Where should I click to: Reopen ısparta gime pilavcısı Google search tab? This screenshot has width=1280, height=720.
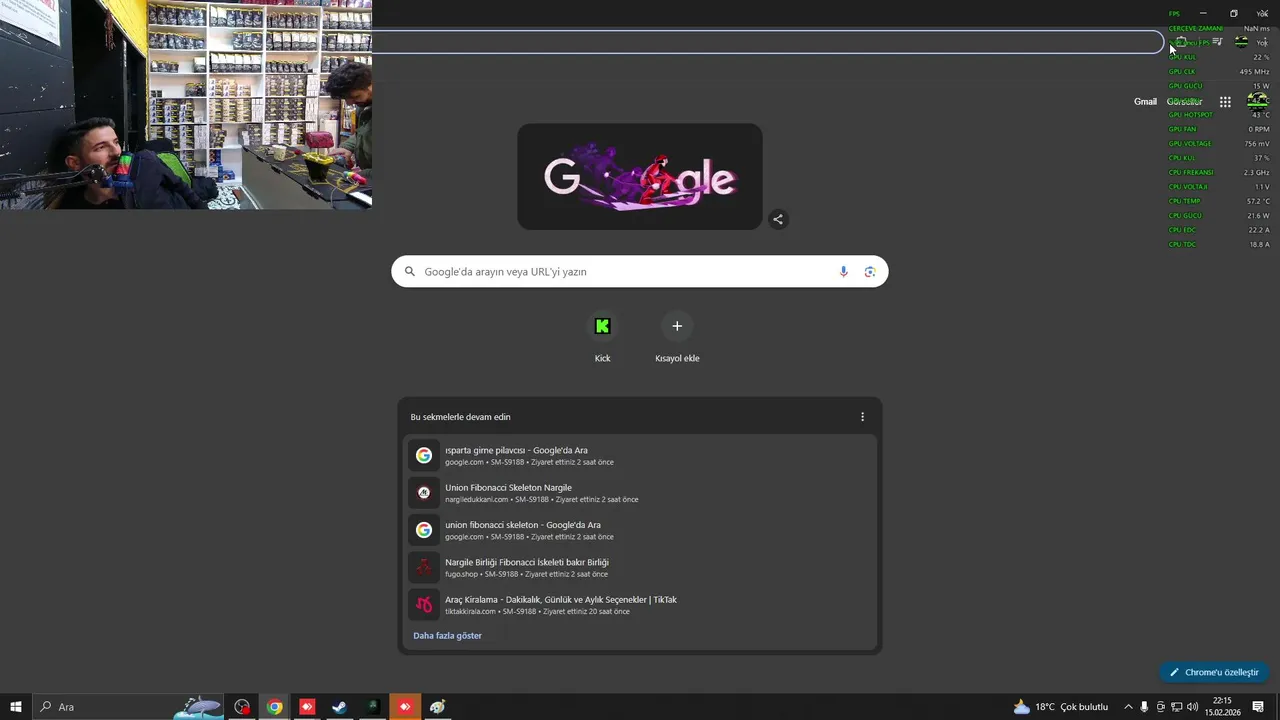click(640, 456)
